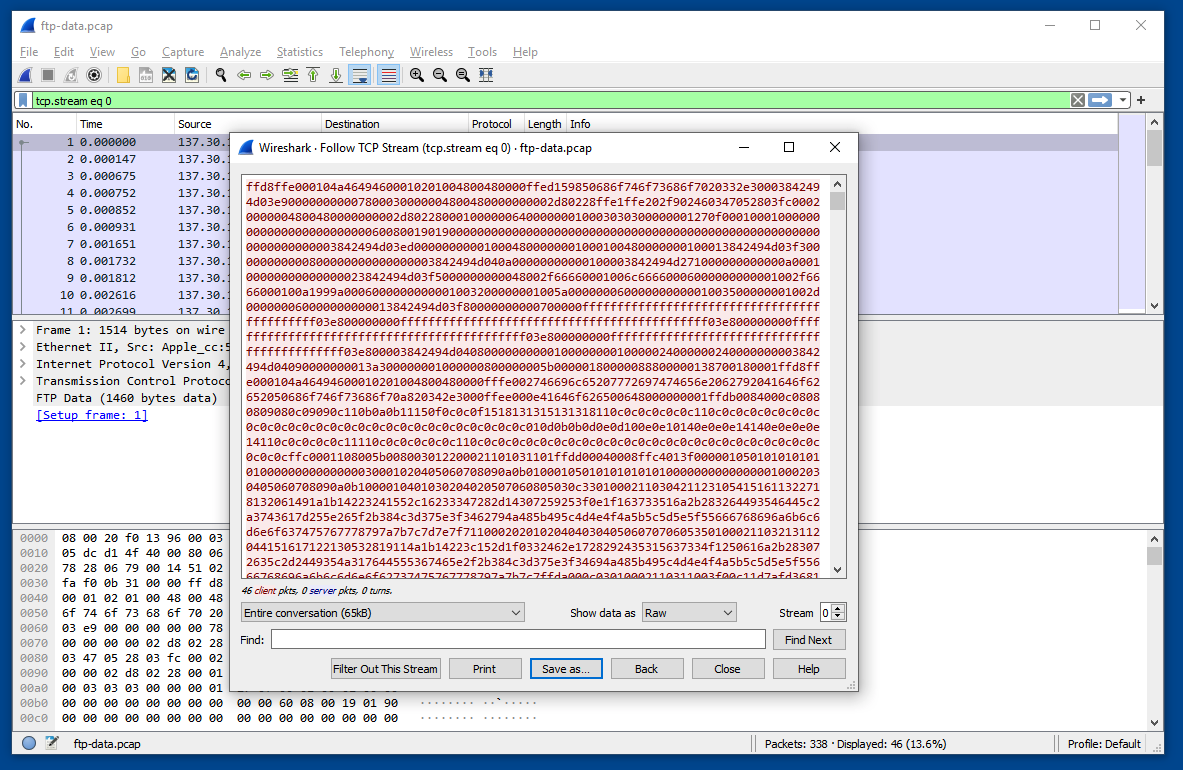Click capture file properties status icon
1183x770 pixels.
(51, 743)
